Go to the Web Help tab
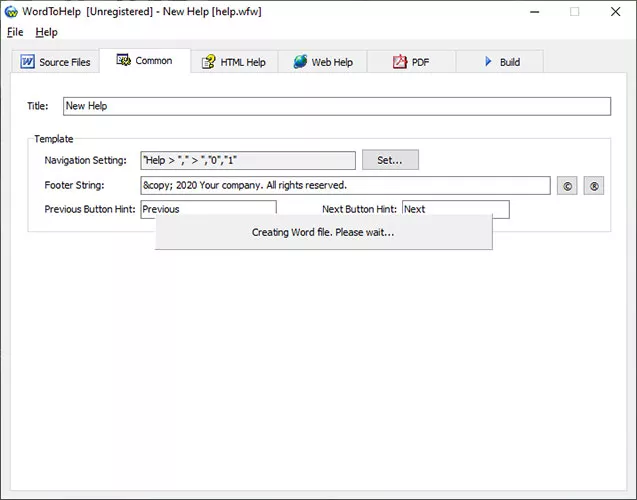Image resolution: width=637 pixels, height=500 pixels. pyautogui.click(x=323, y=62)
